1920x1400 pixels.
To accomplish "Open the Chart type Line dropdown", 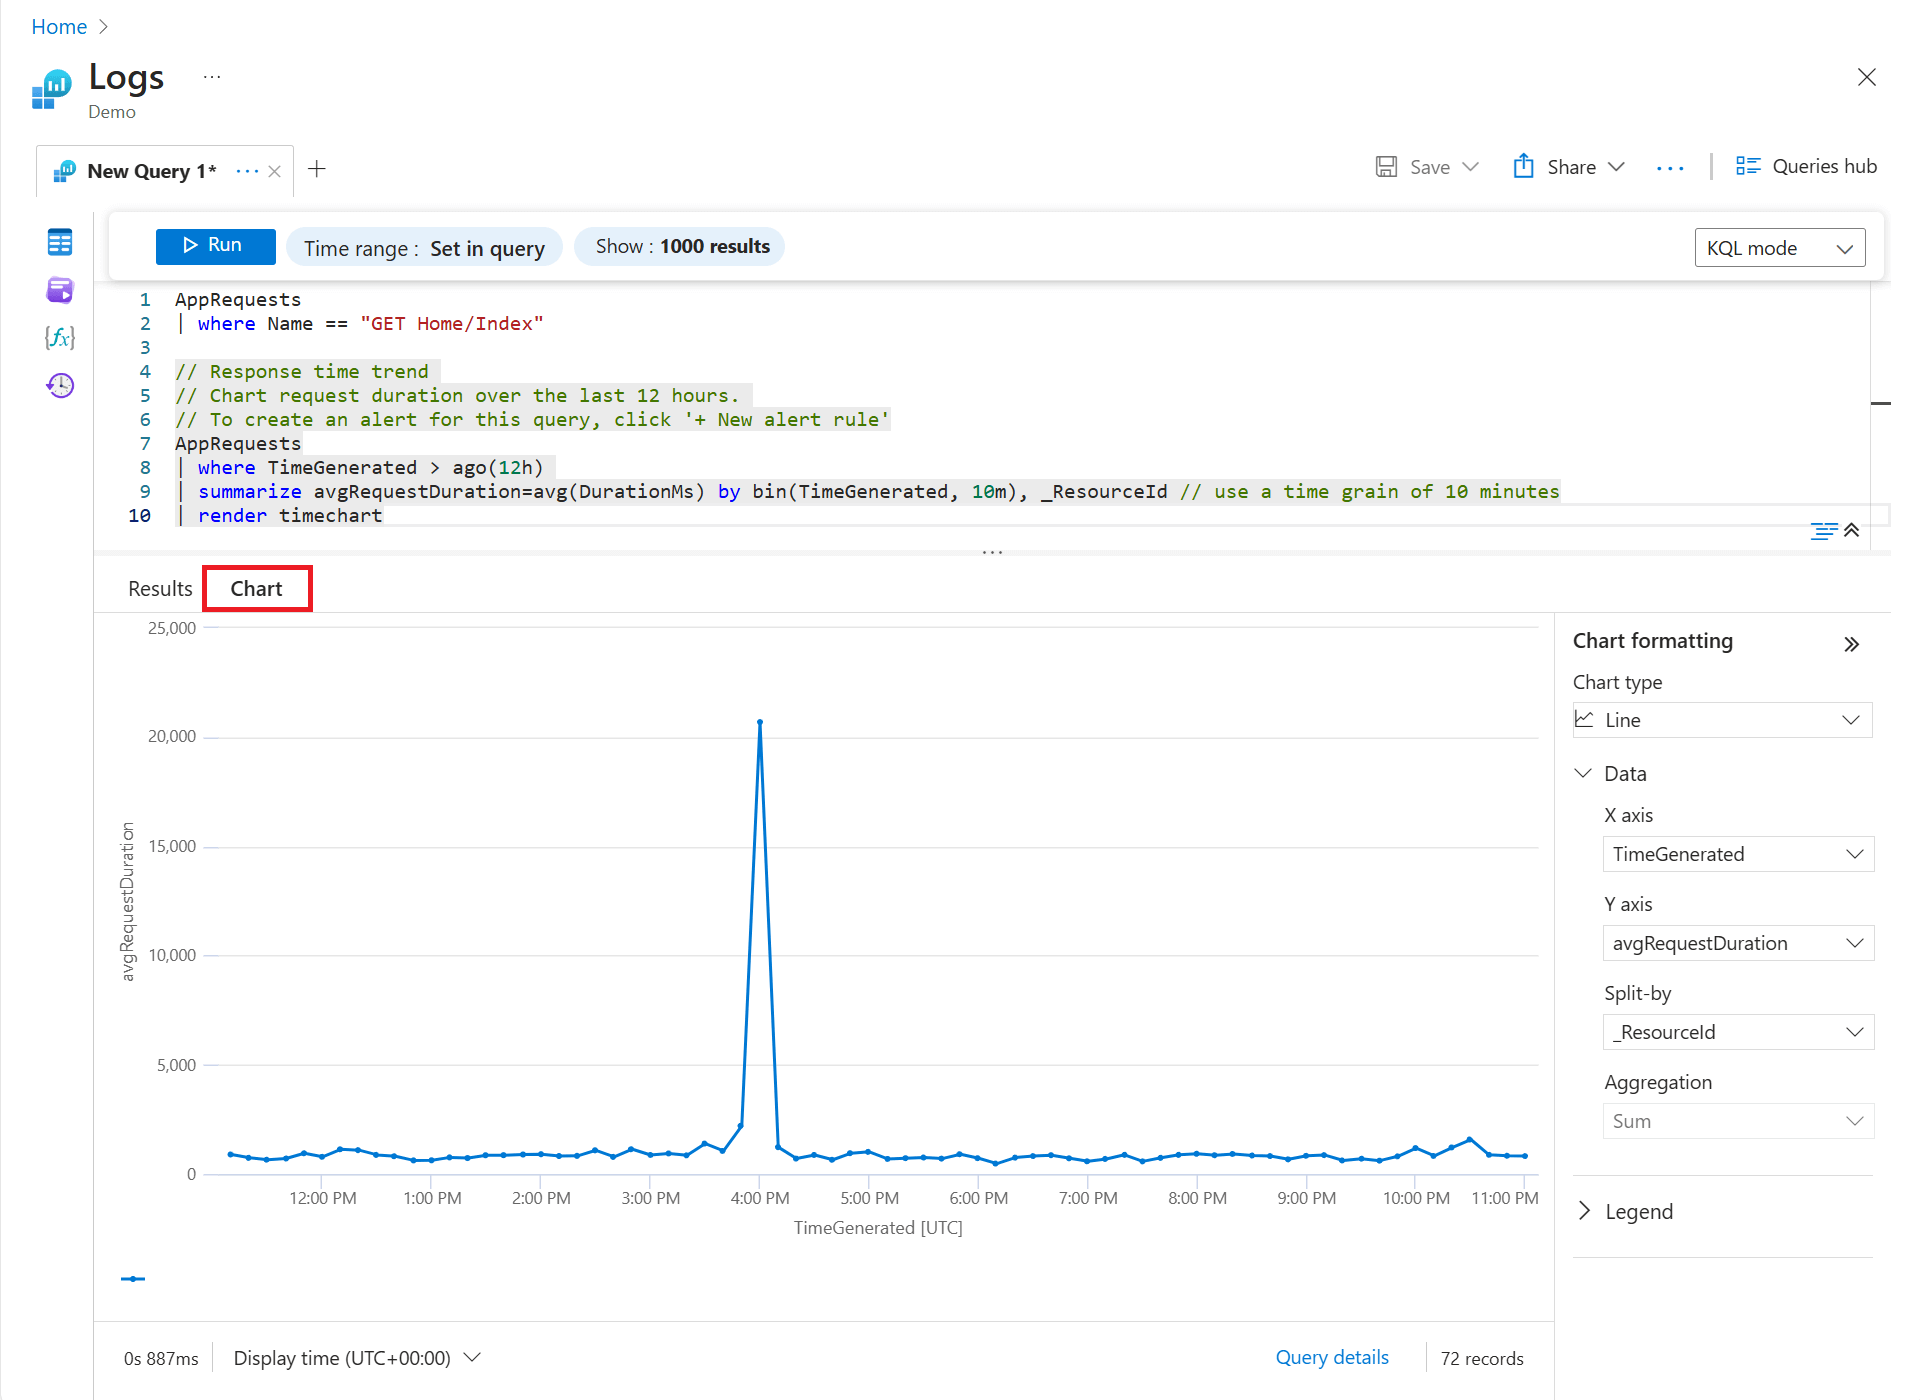I will pyautogui.click(x=1721, y=720).
